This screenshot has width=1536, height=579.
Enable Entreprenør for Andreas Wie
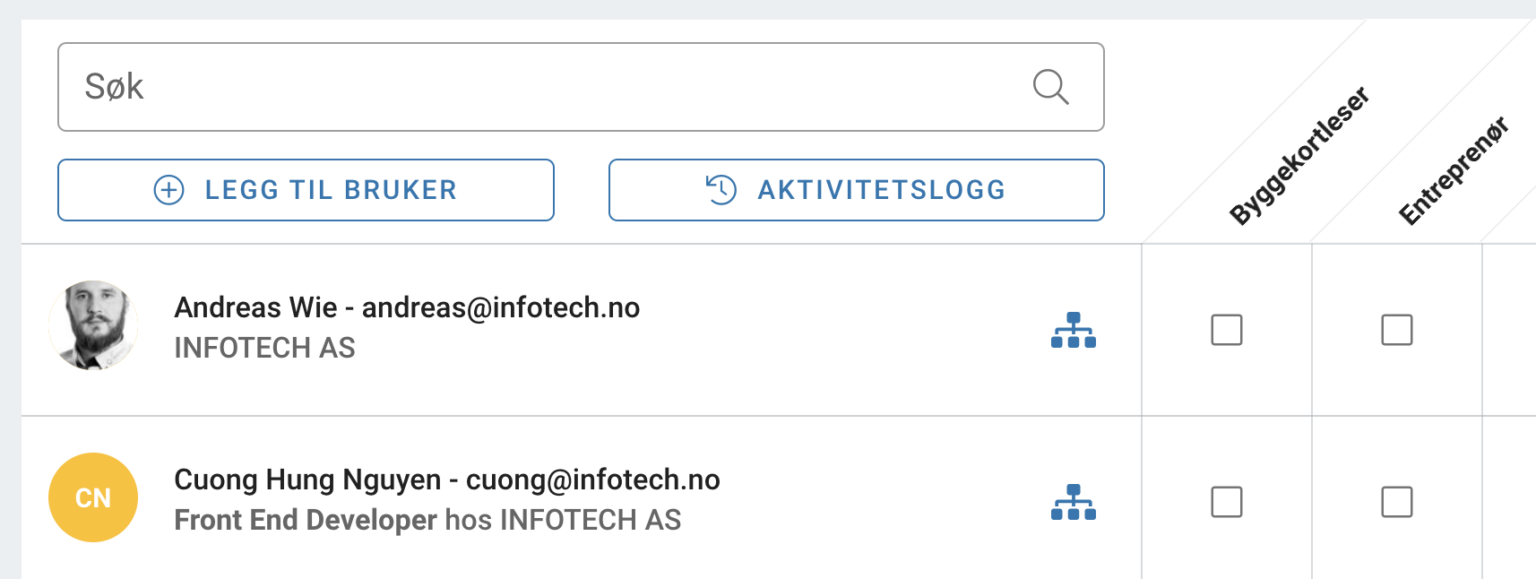[x=1397, y=330]
